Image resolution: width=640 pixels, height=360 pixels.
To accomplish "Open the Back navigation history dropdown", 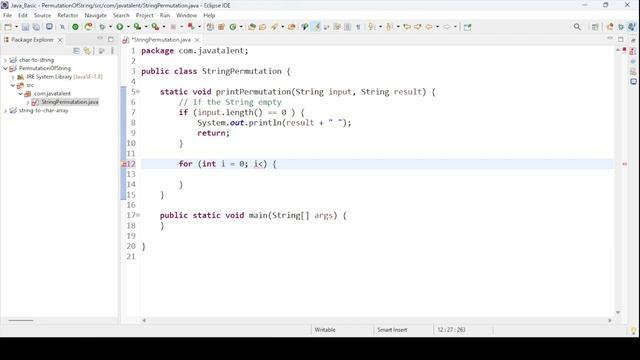I will [437, 27].
